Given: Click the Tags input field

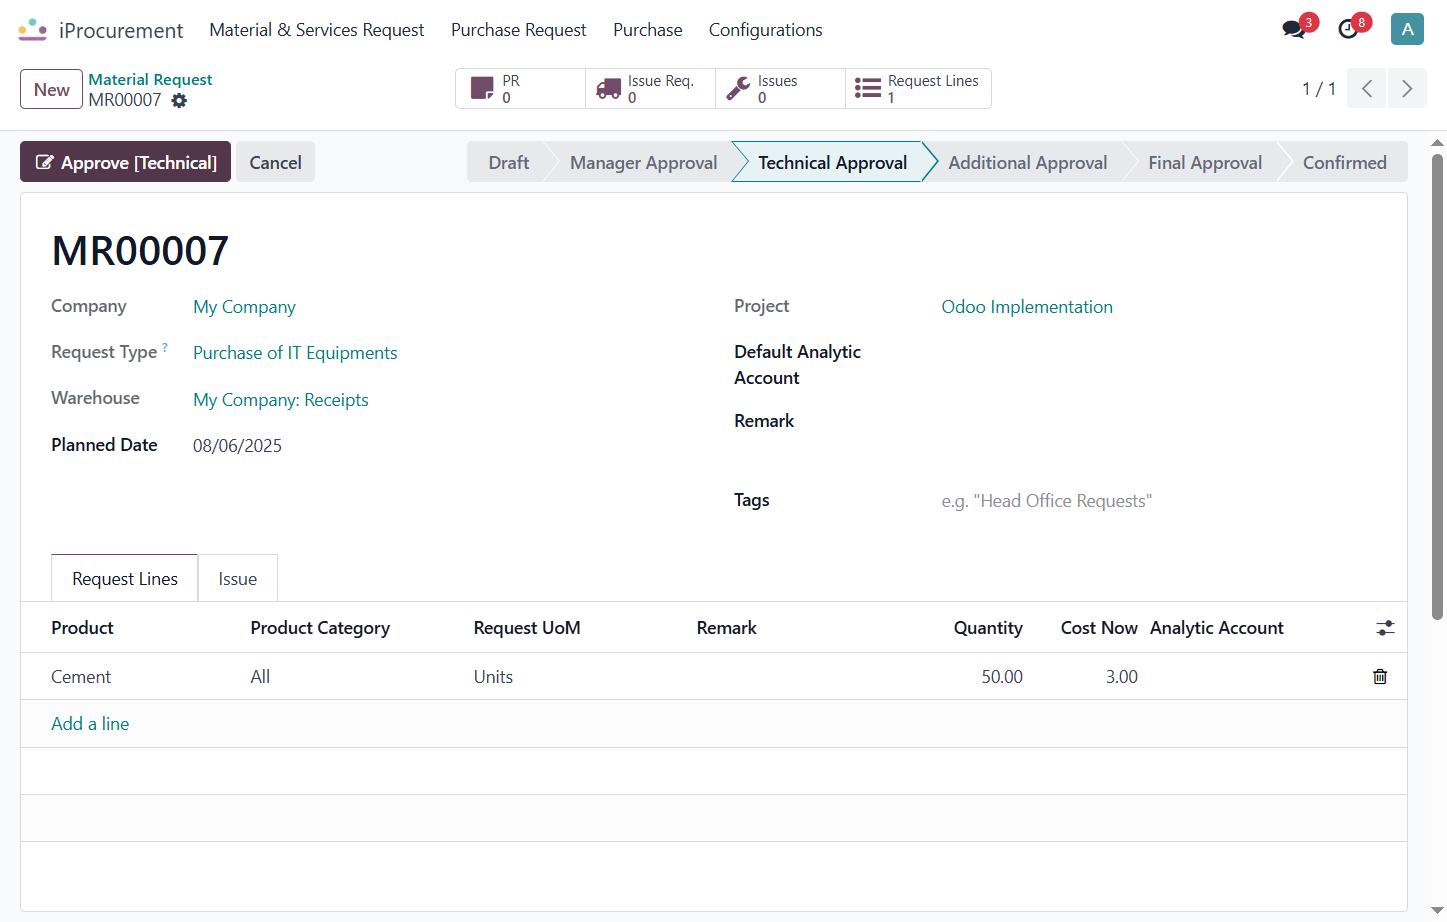Looking at the screenshot, I should point(1158,501).
